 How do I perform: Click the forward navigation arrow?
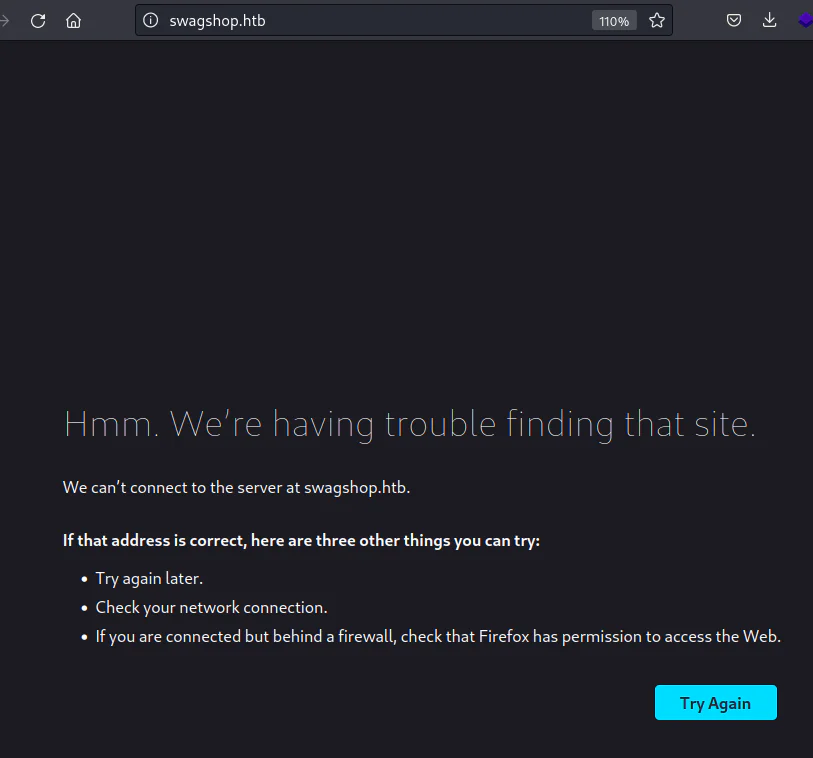click(x=5, y=21)
